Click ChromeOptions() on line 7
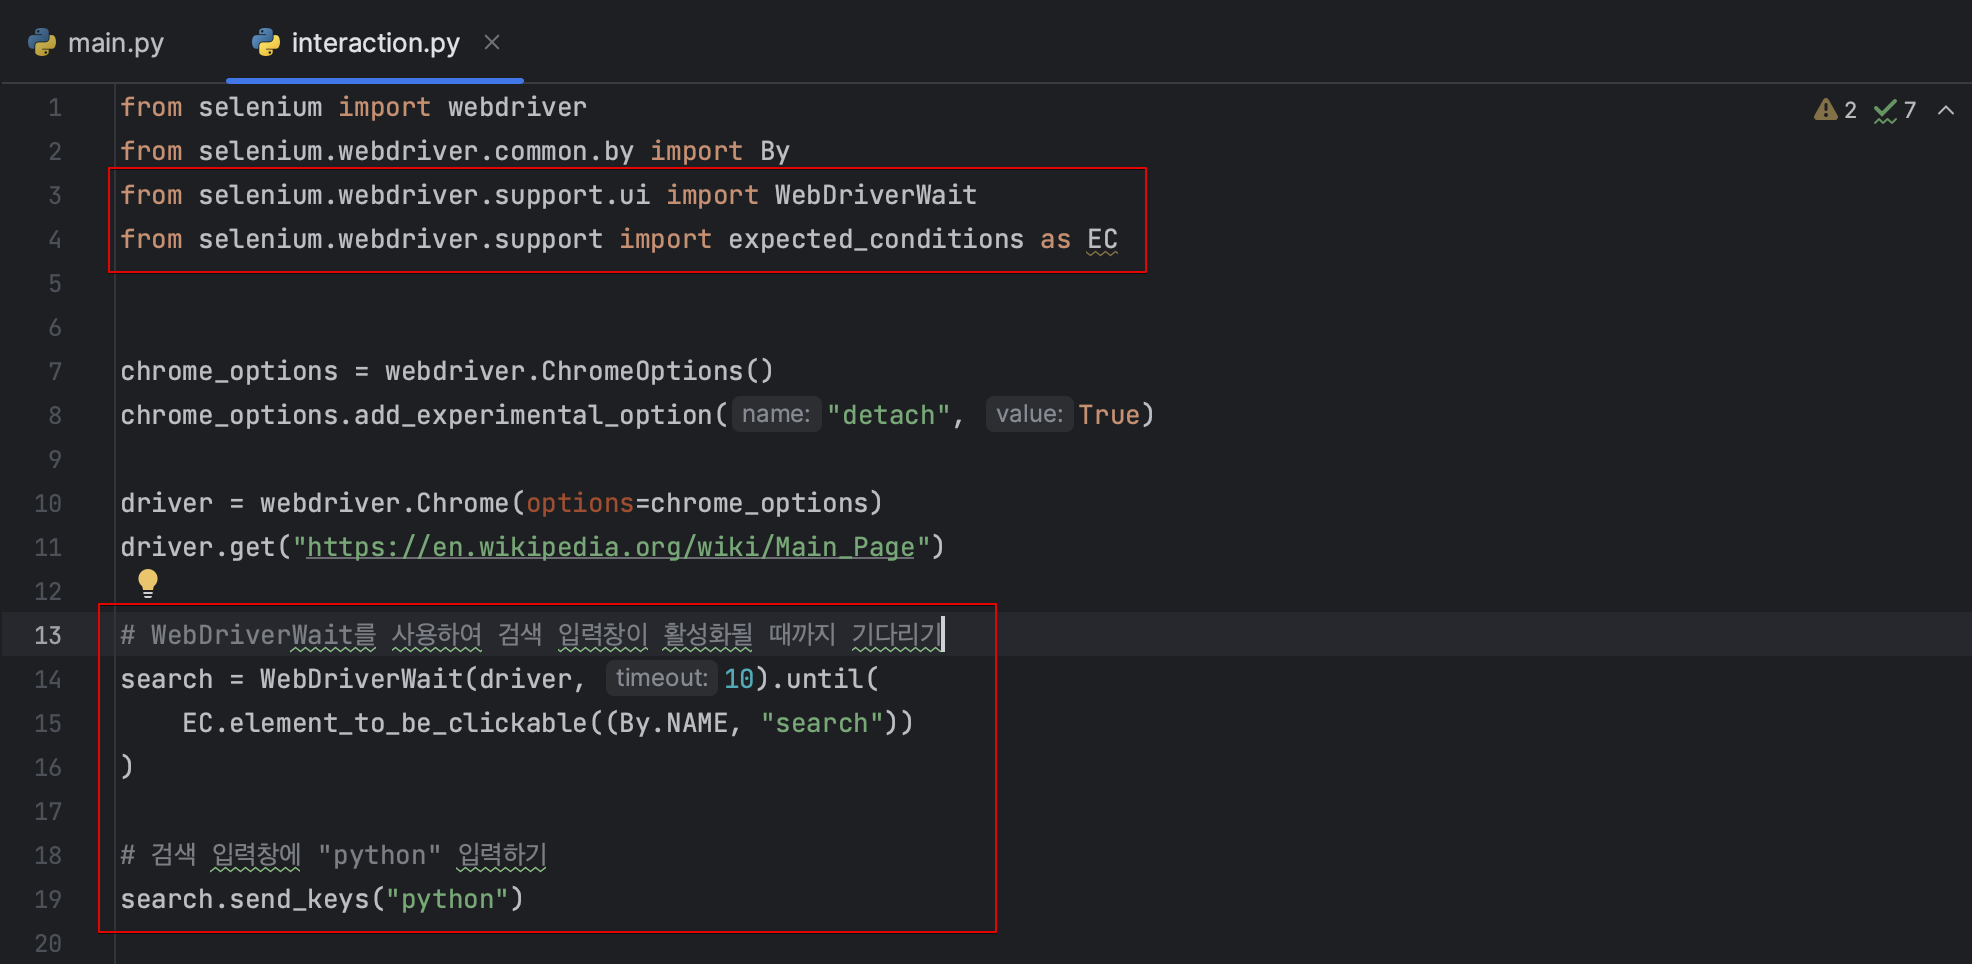1972x964 pixels. click(x=658, y=371)
